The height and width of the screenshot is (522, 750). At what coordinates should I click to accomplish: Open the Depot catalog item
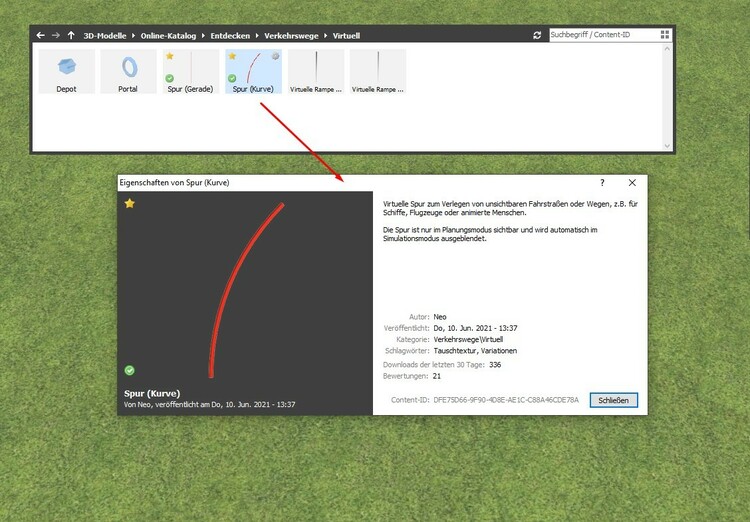66,71
